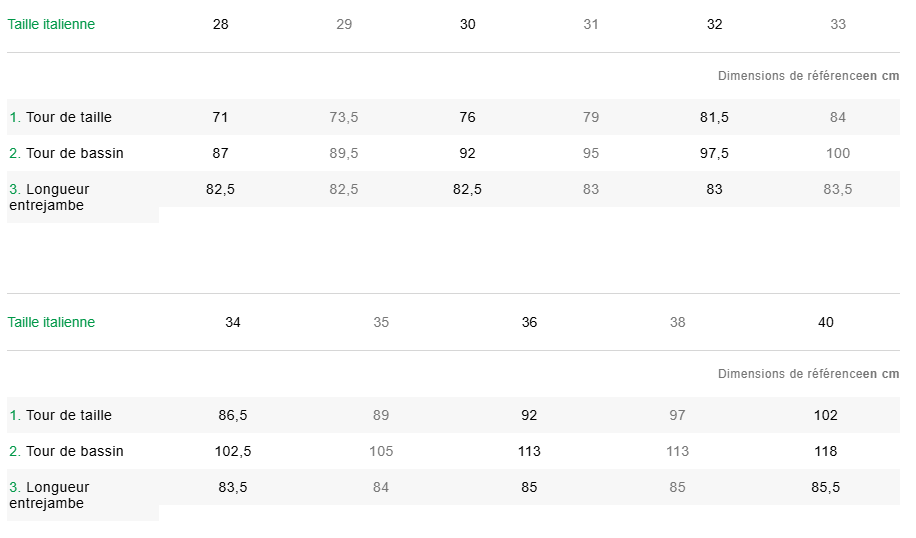The height and width of the screenshot is (538, 916).
Task: Click 'Longueur entrejambe' label in top table
Action: coord(58,196)
